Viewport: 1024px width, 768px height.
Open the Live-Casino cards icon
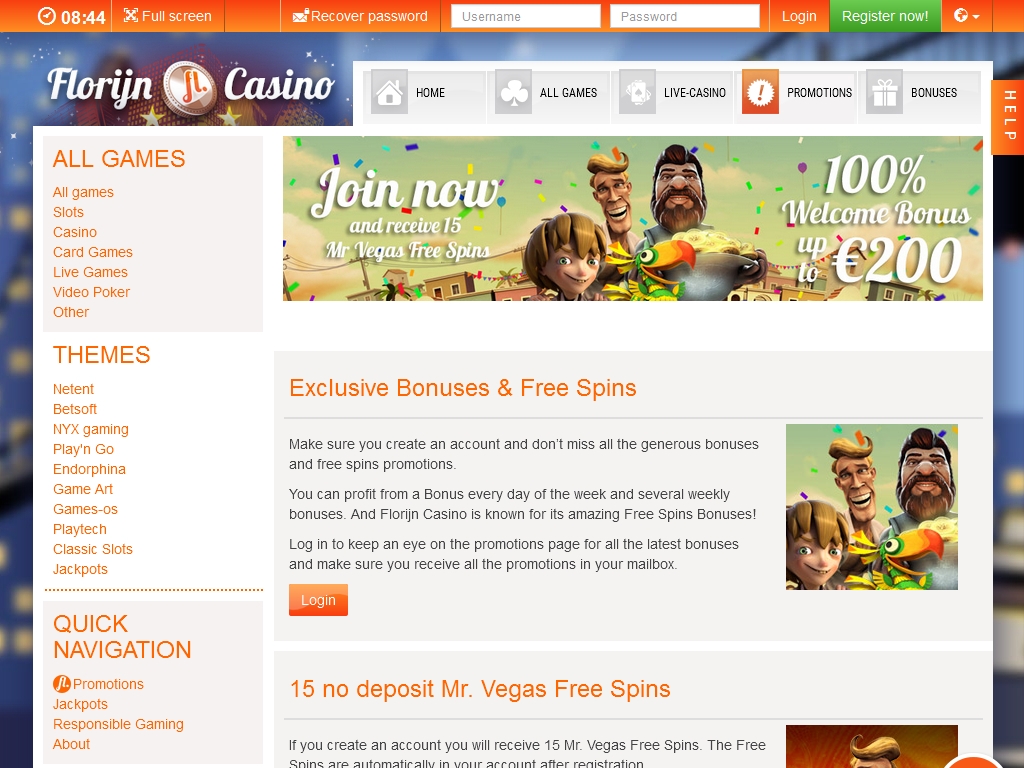637,92
